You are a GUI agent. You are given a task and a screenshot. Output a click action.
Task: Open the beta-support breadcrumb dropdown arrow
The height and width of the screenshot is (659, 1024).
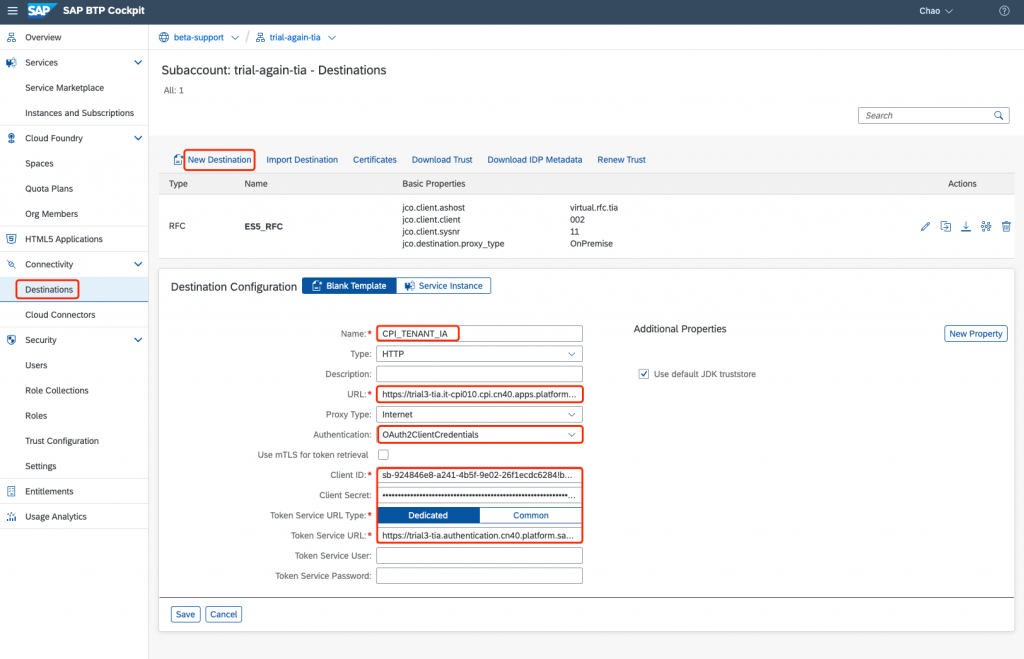[235, 38]
